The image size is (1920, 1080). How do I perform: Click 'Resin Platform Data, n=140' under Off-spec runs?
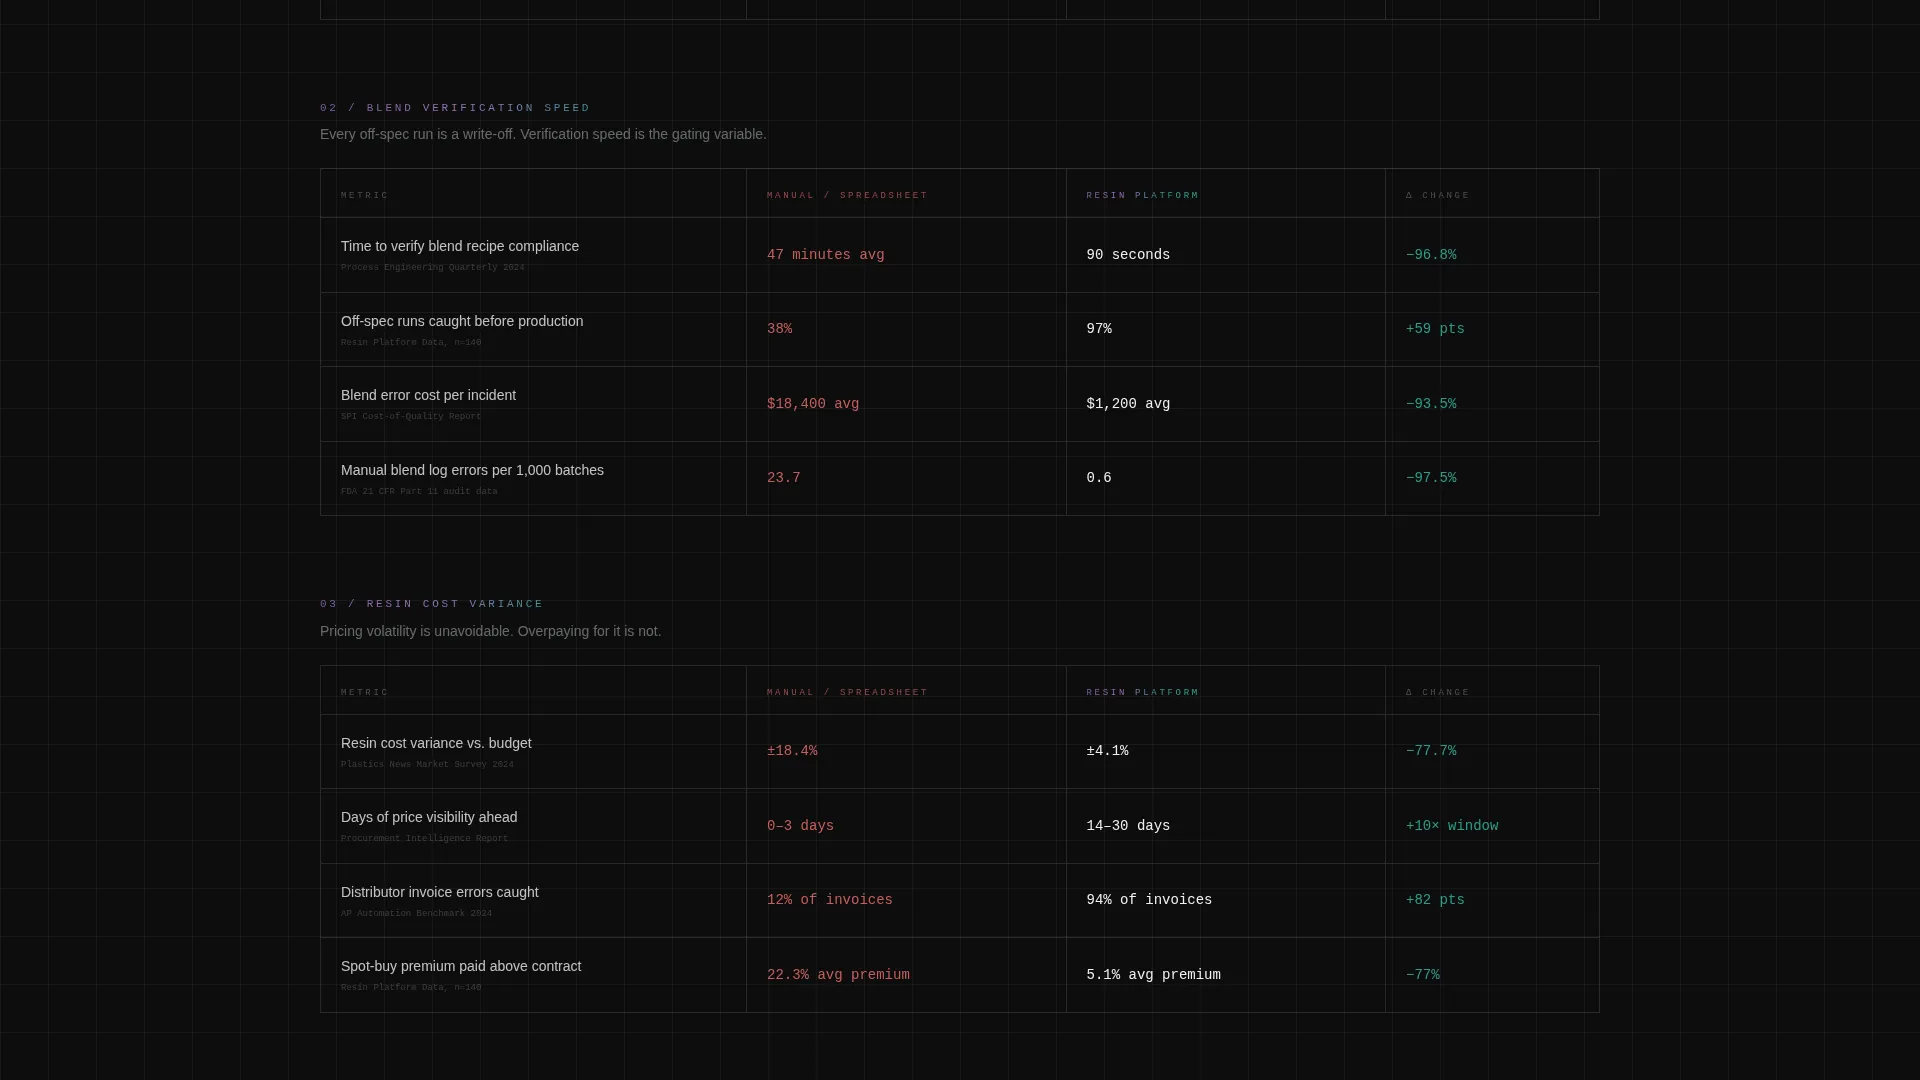point(411,343)
